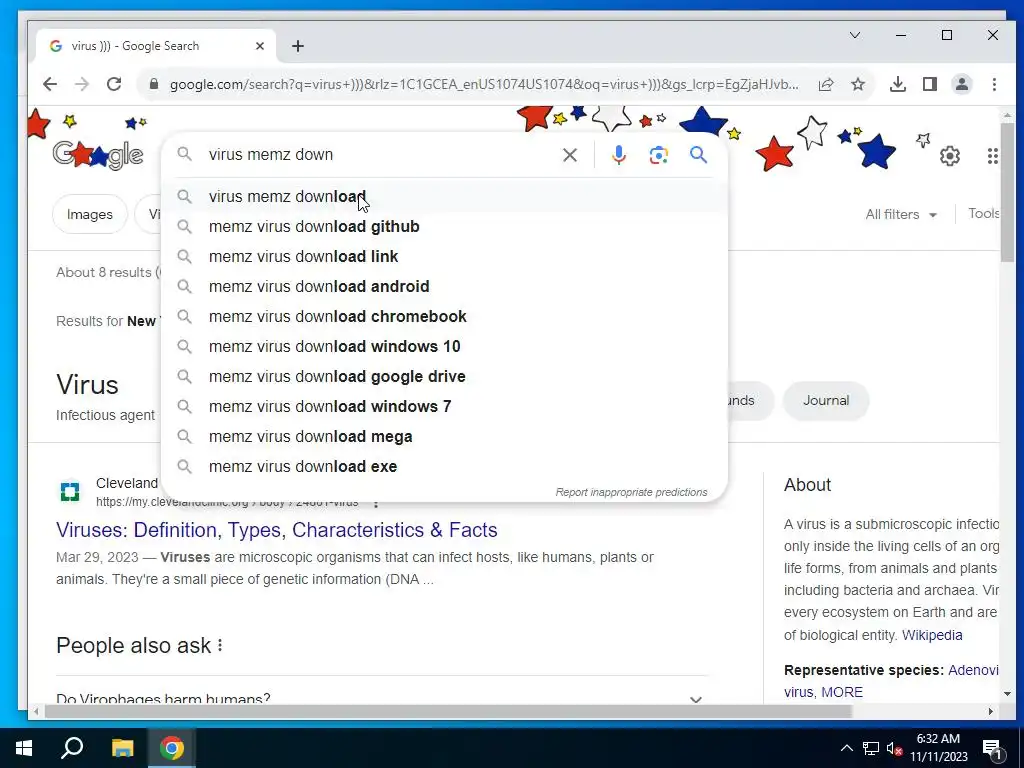Open Chrome three-dot menu
The width and height of the screenshot is (1024, 768).
click(x=994, y=84)
